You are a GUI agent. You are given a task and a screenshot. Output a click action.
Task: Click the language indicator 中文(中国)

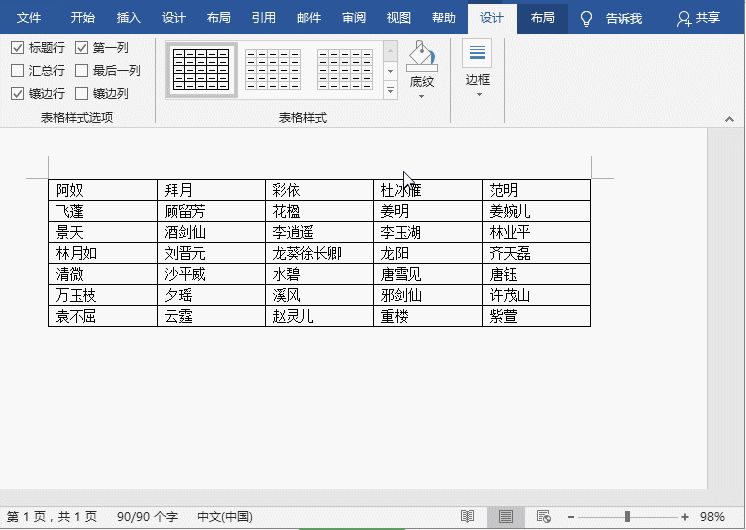[x=225, y=517]
